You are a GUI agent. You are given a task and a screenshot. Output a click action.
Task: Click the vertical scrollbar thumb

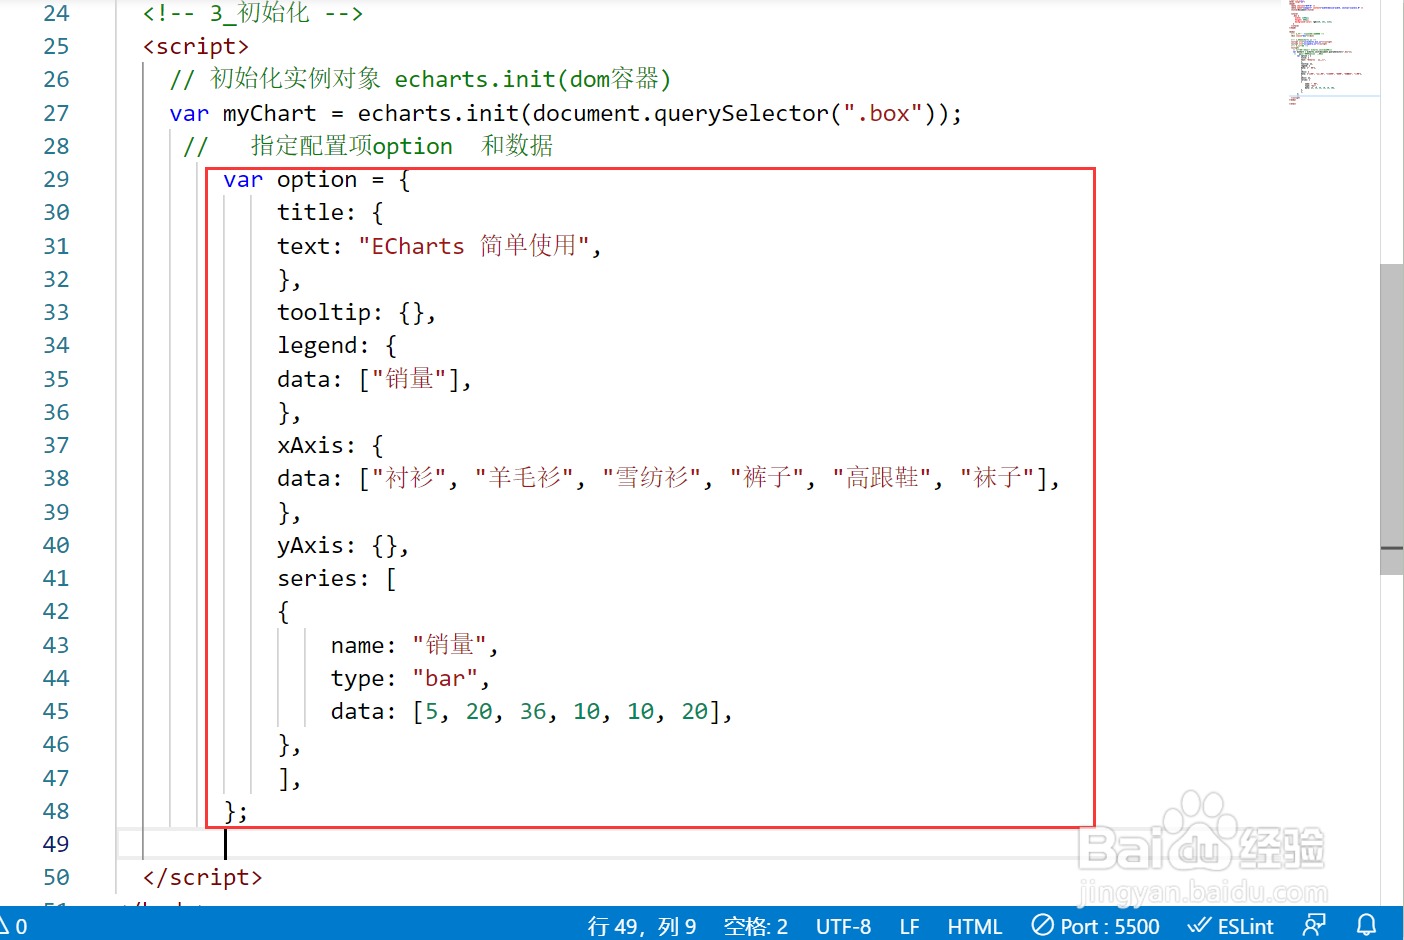[1391, 419]
